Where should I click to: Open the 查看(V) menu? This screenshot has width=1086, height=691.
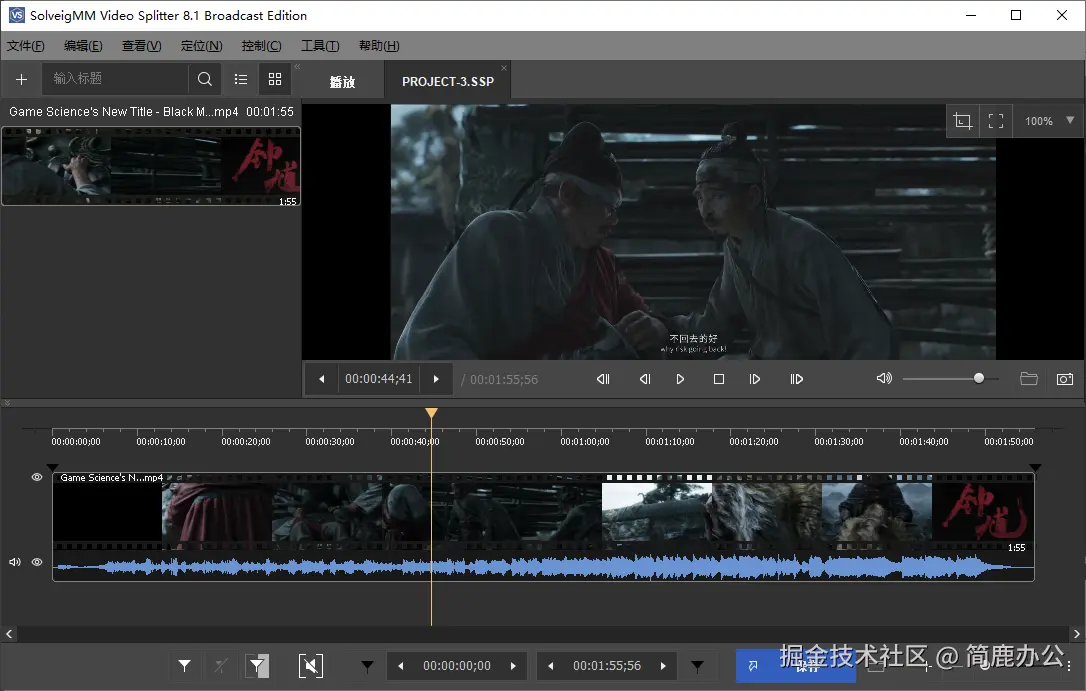(x=141, y=46)
